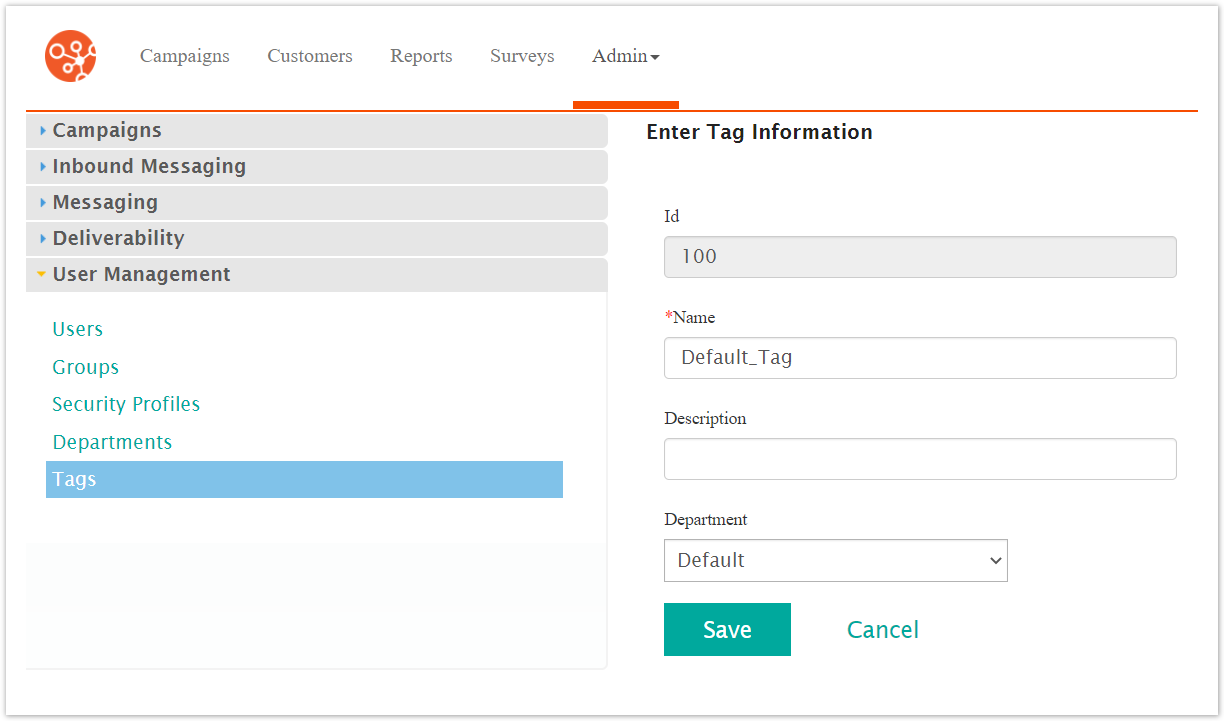Go to the Customers navigation tab
Viewport: 1224px width, 721px height.
[310, 56]
